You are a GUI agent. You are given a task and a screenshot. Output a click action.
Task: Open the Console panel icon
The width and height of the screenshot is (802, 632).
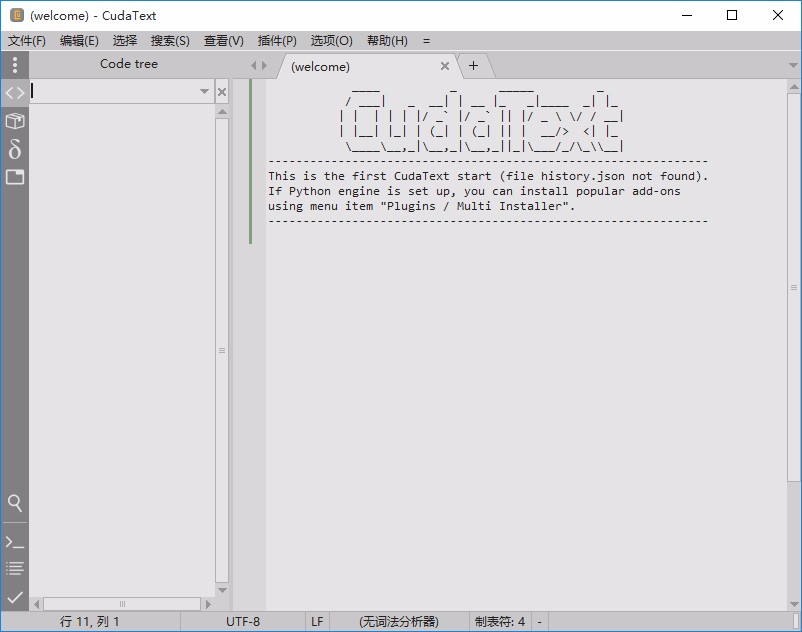(x=15, y=542)
